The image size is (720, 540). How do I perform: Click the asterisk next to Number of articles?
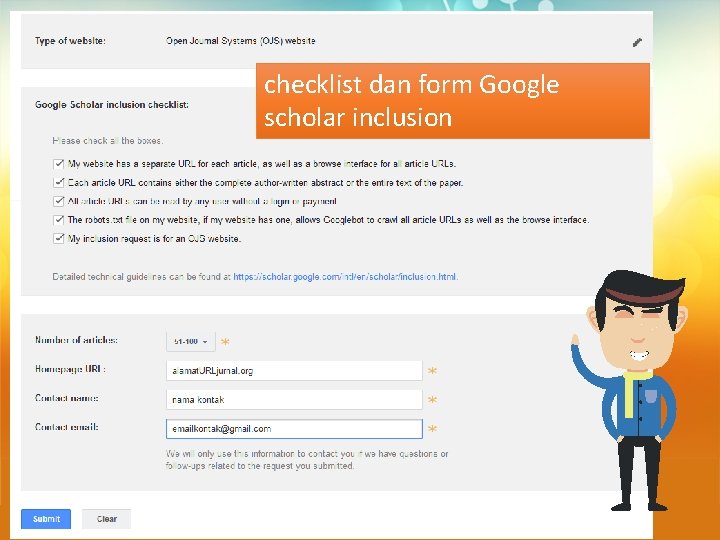click(225, 343)
